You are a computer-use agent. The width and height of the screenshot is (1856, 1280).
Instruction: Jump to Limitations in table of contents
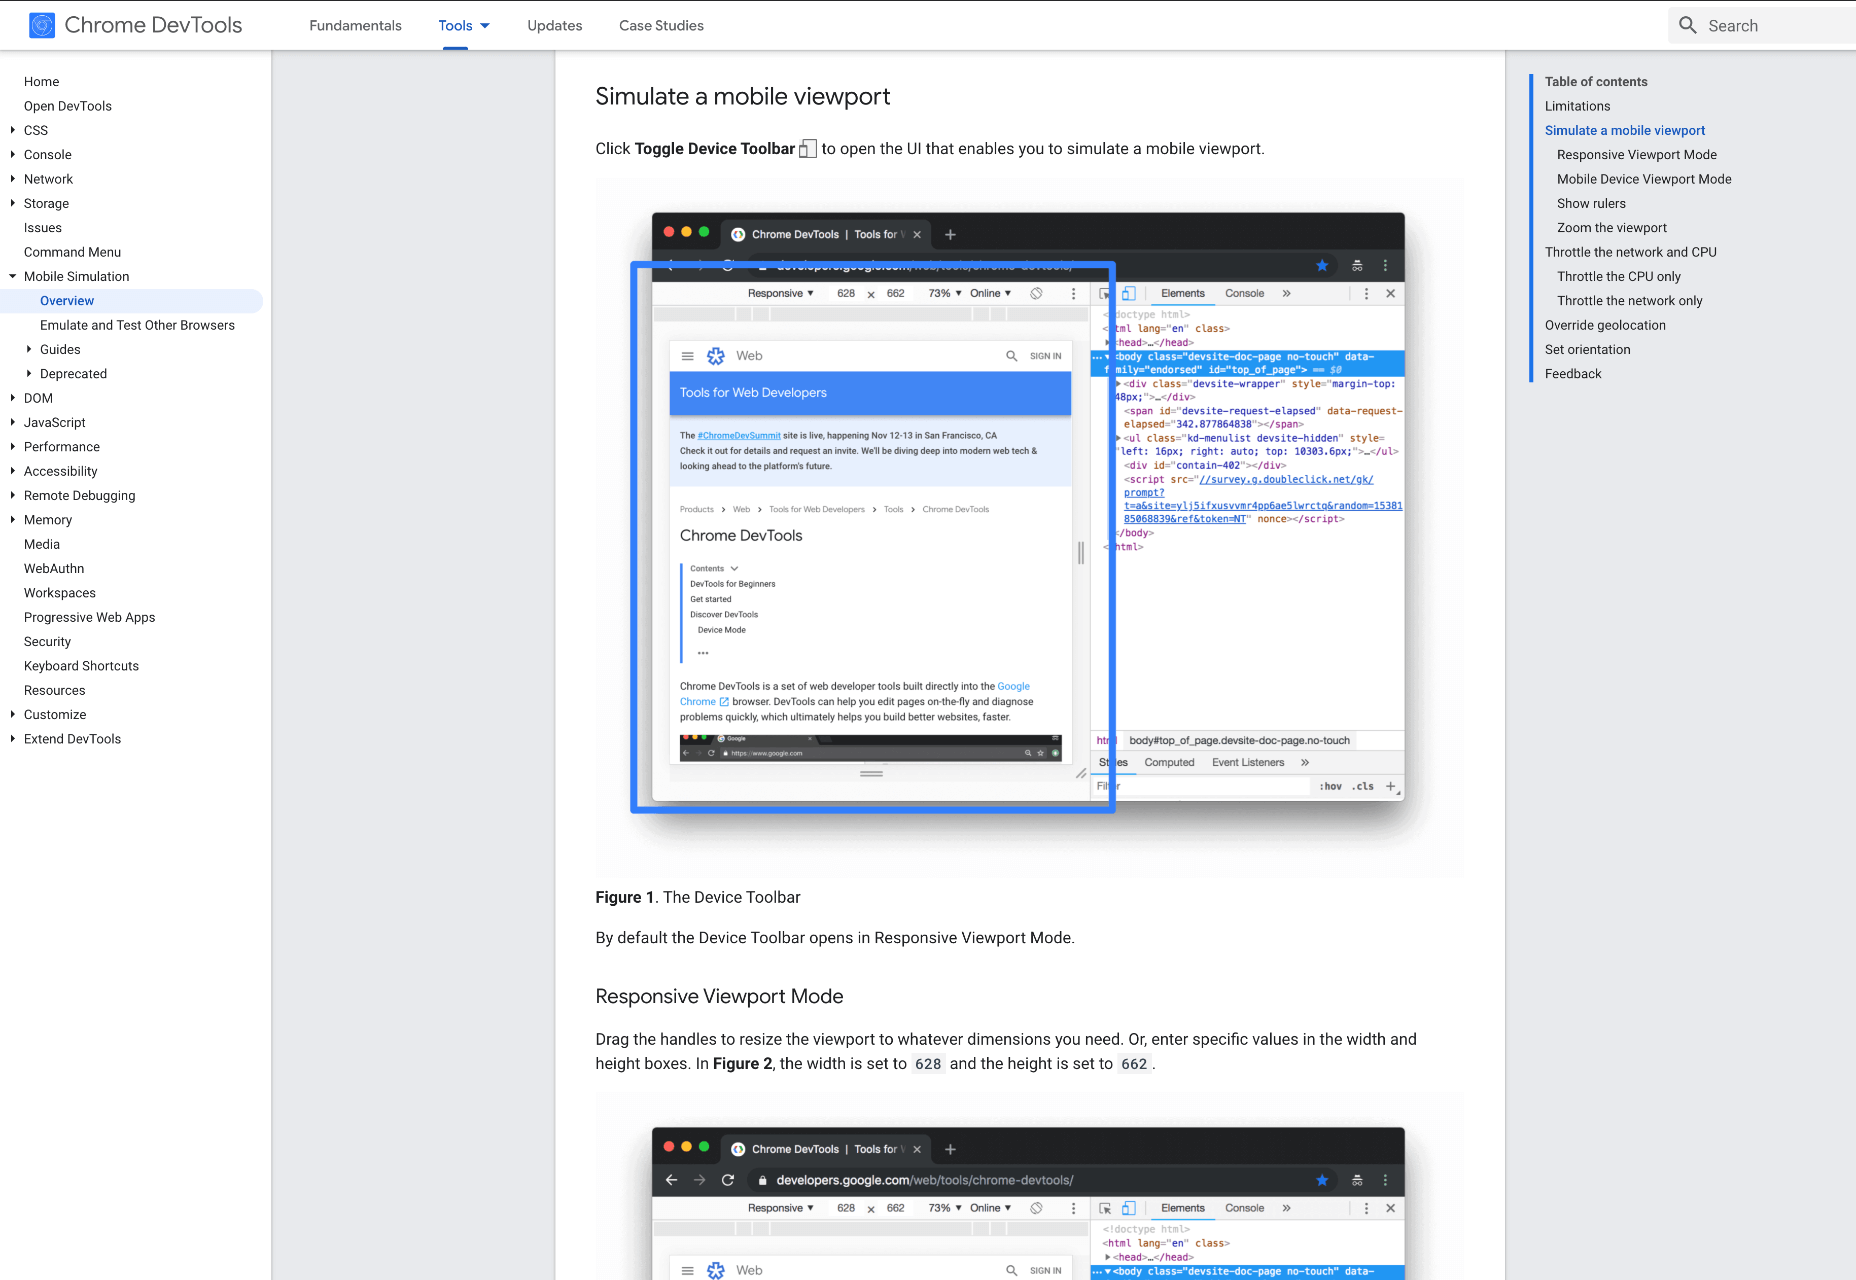tap(1577, 106)
